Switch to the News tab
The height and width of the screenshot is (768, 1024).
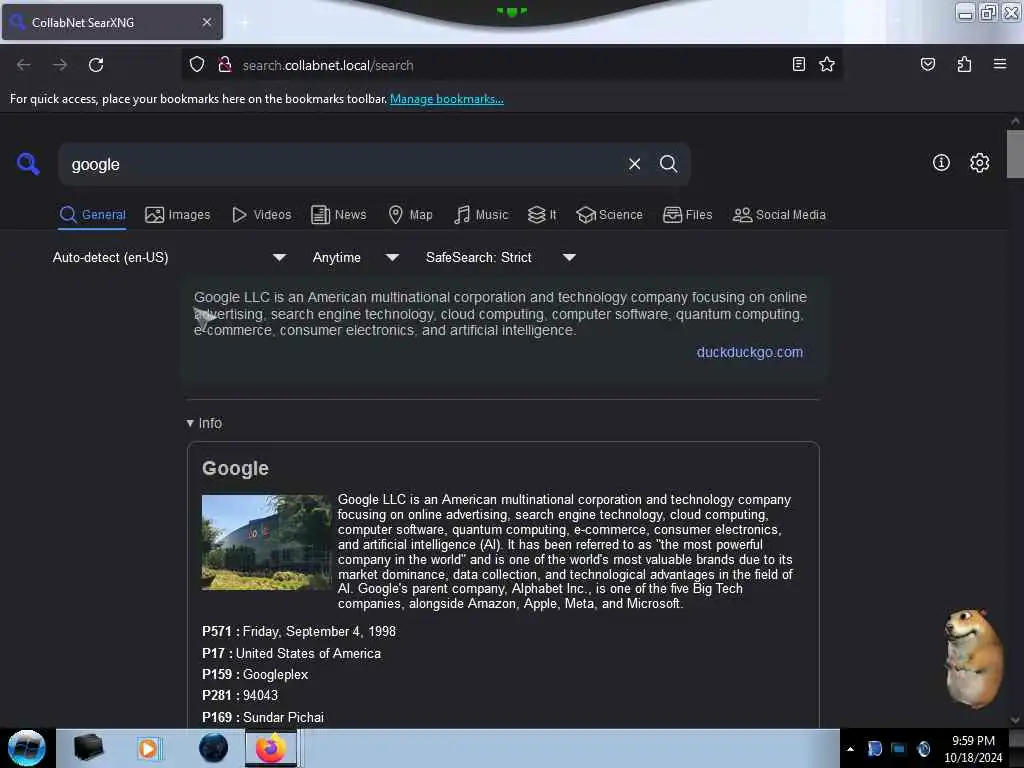point(338,215)
